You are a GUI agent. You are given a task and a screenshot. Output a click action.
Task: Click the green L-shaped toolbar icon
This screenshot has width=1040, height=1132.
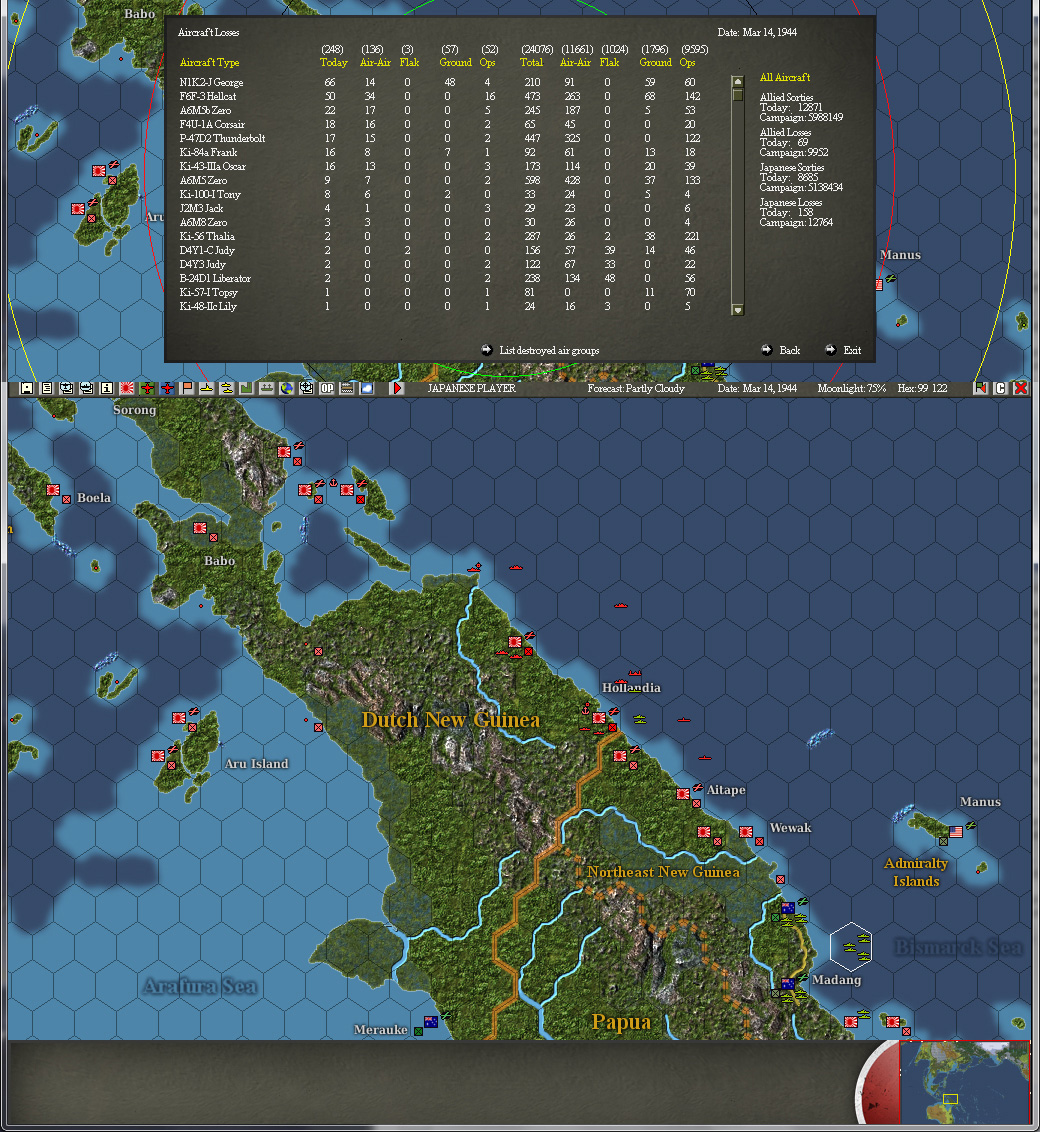click(246, 388)
